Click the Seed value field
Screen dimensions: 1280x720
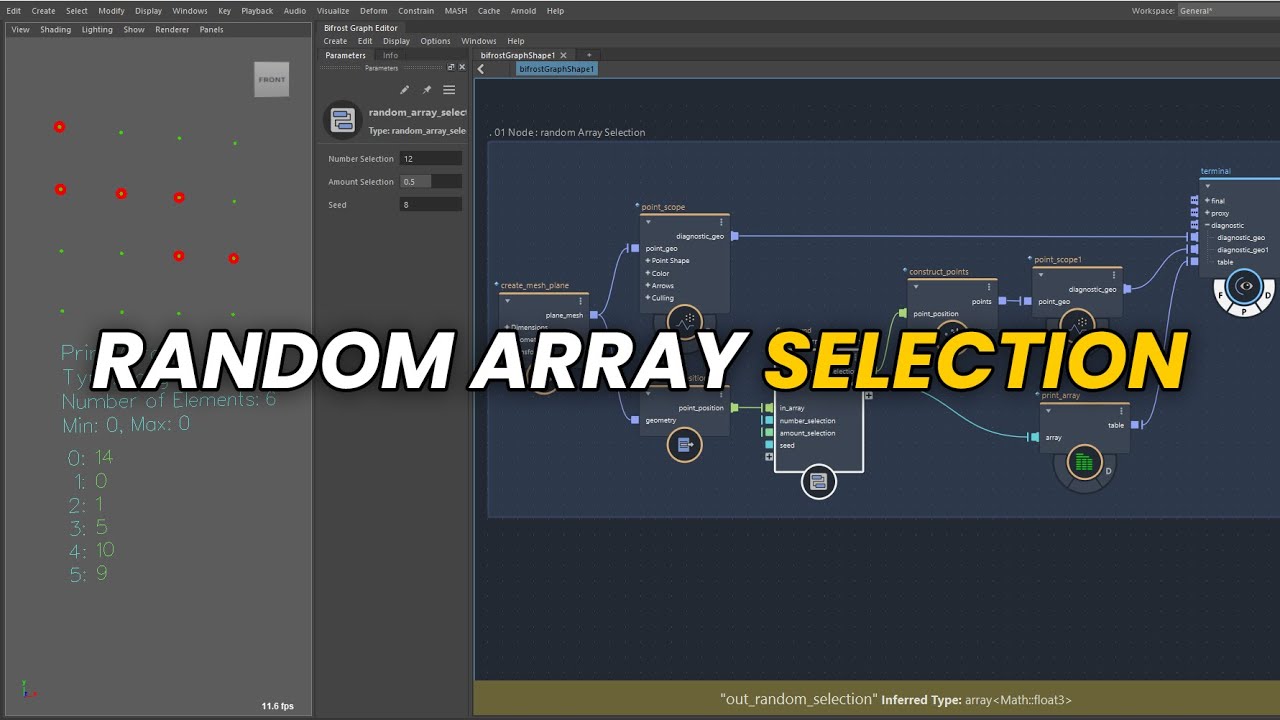pos(431,205)
